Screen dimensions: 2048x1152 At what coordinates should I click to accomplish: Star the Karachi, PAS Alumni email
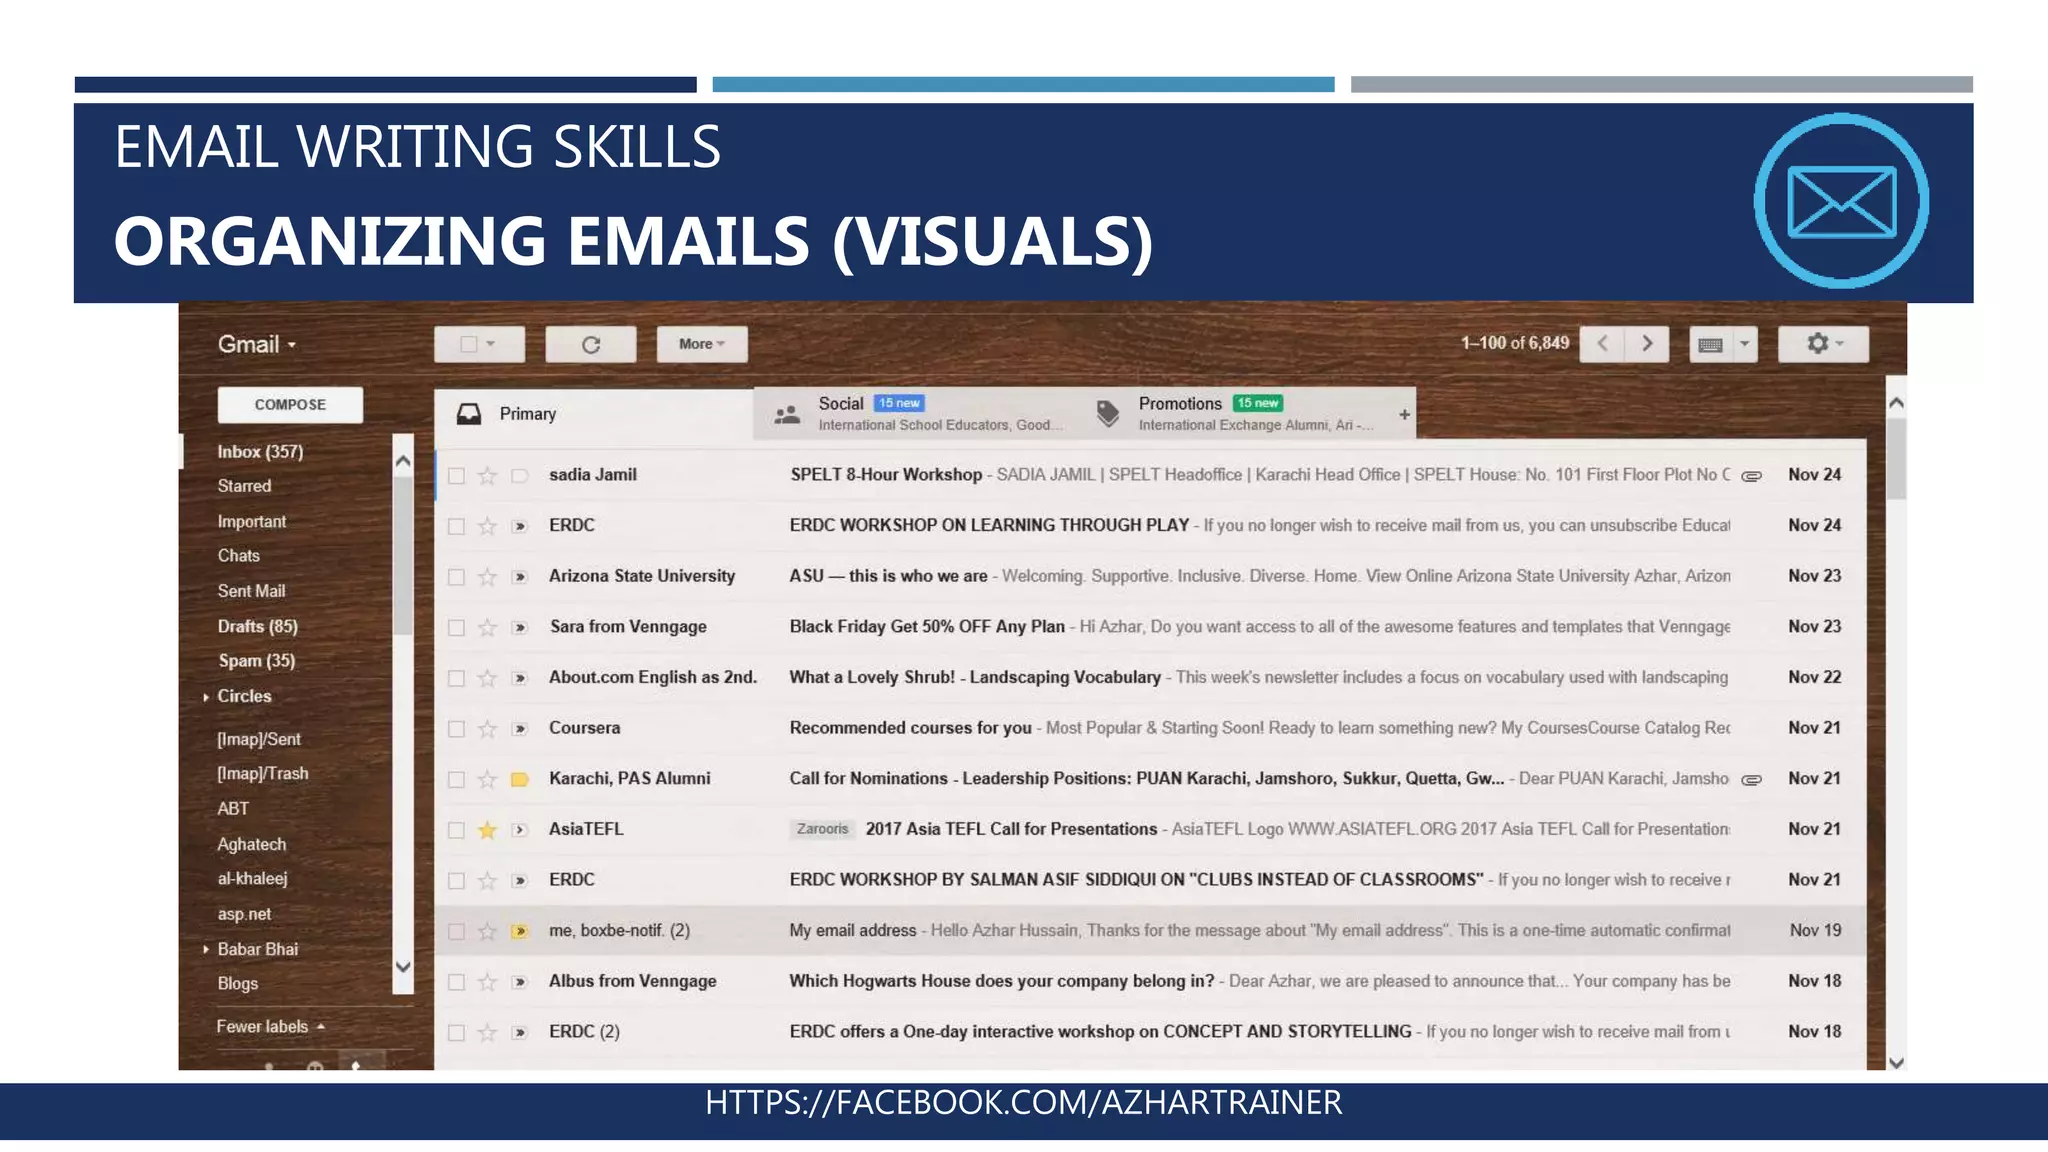click(x=487, y=779)
